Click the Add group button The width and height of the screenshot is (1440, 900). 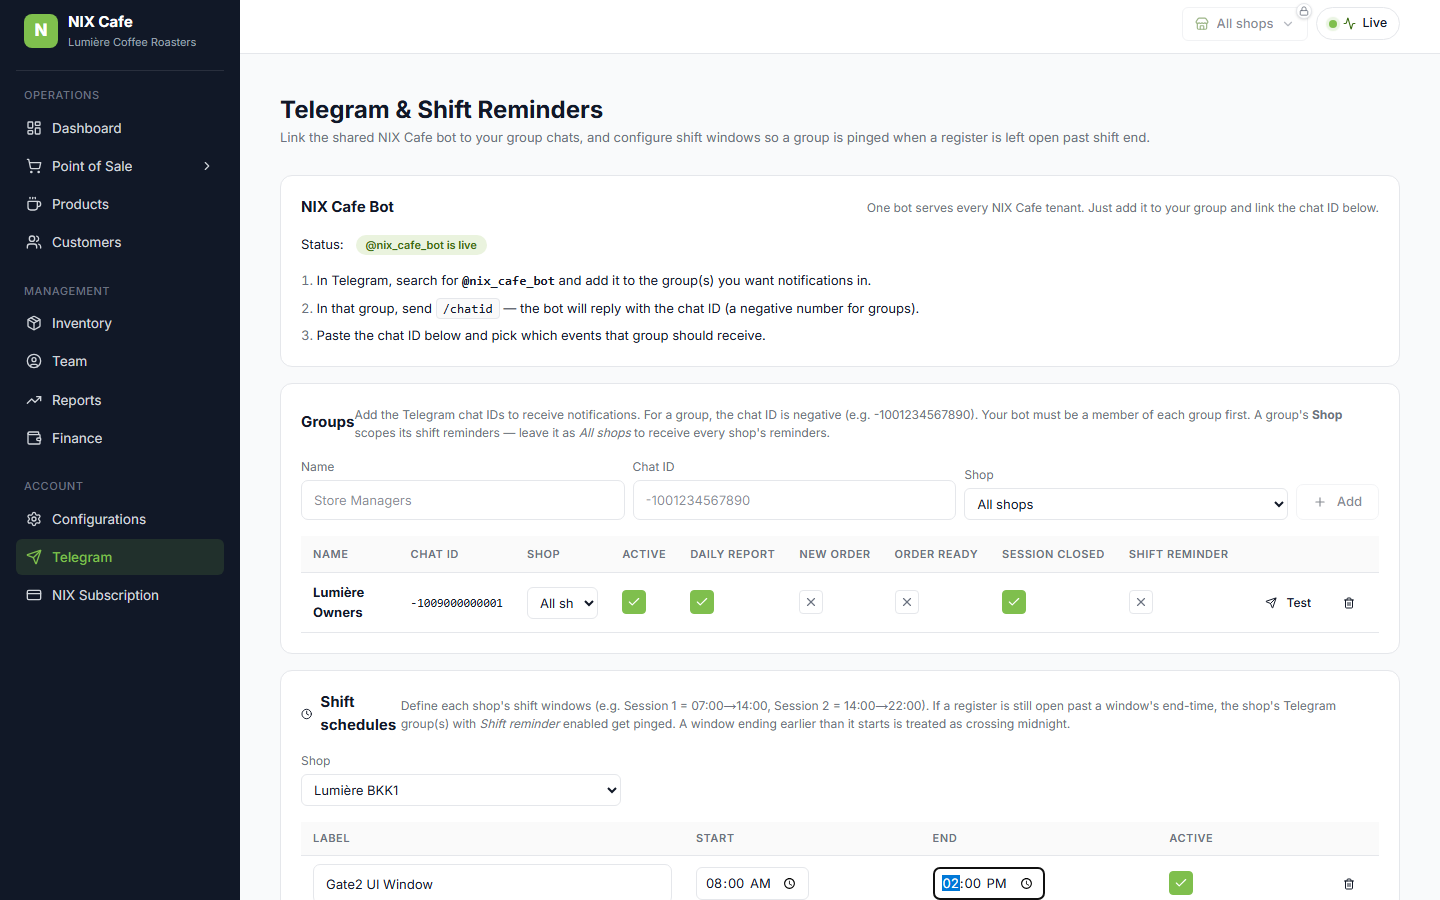click(x=1337, y=502)
